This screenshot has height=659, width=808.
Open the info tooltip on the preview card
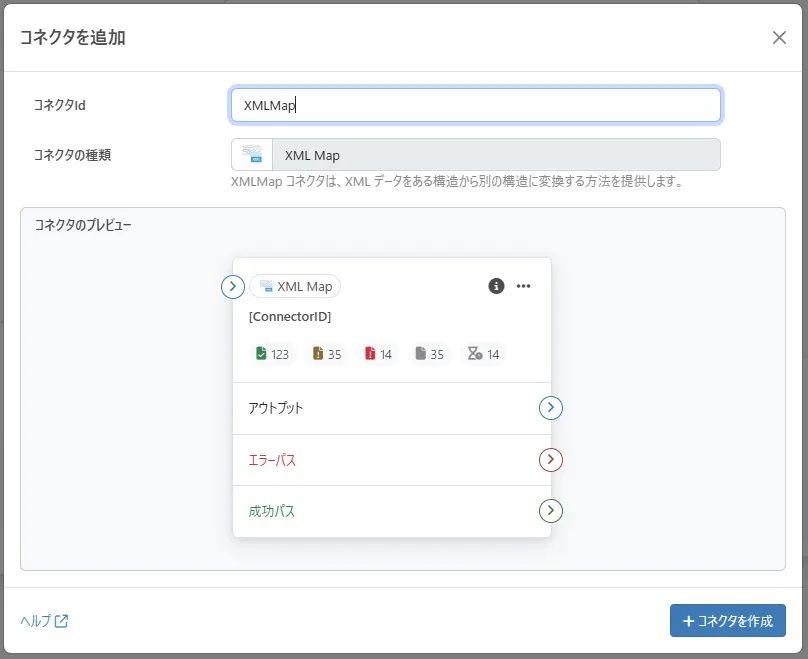(x=497, y=285)
